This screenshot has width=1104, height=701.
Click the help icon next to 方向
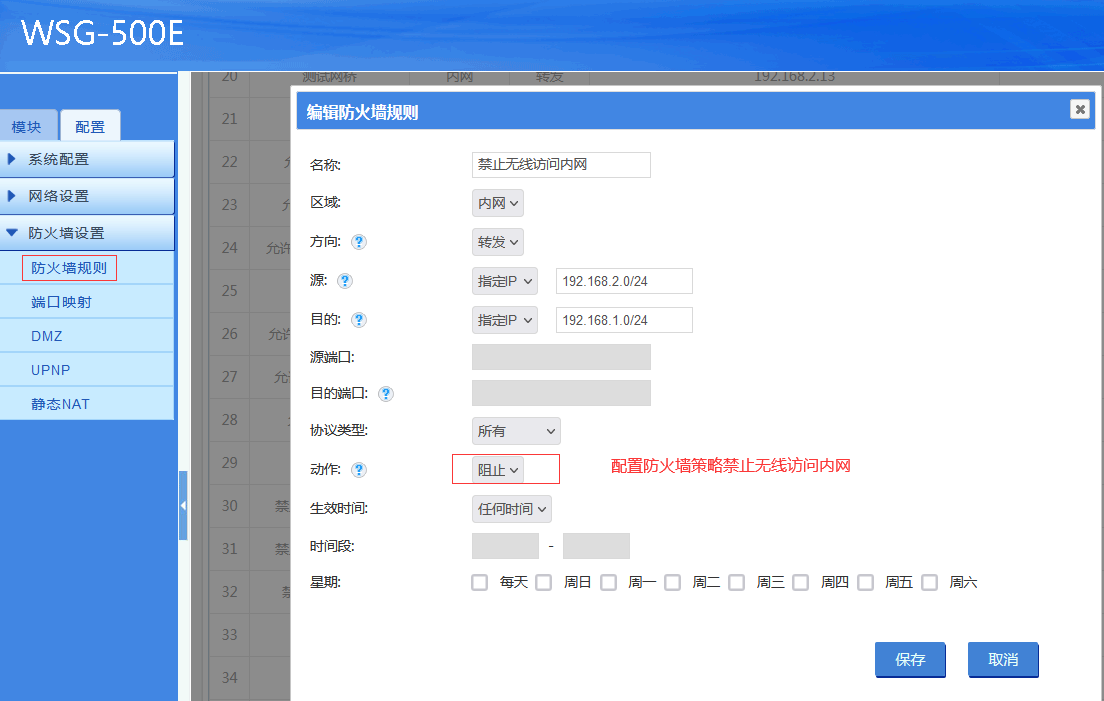[x=358, y=242]
